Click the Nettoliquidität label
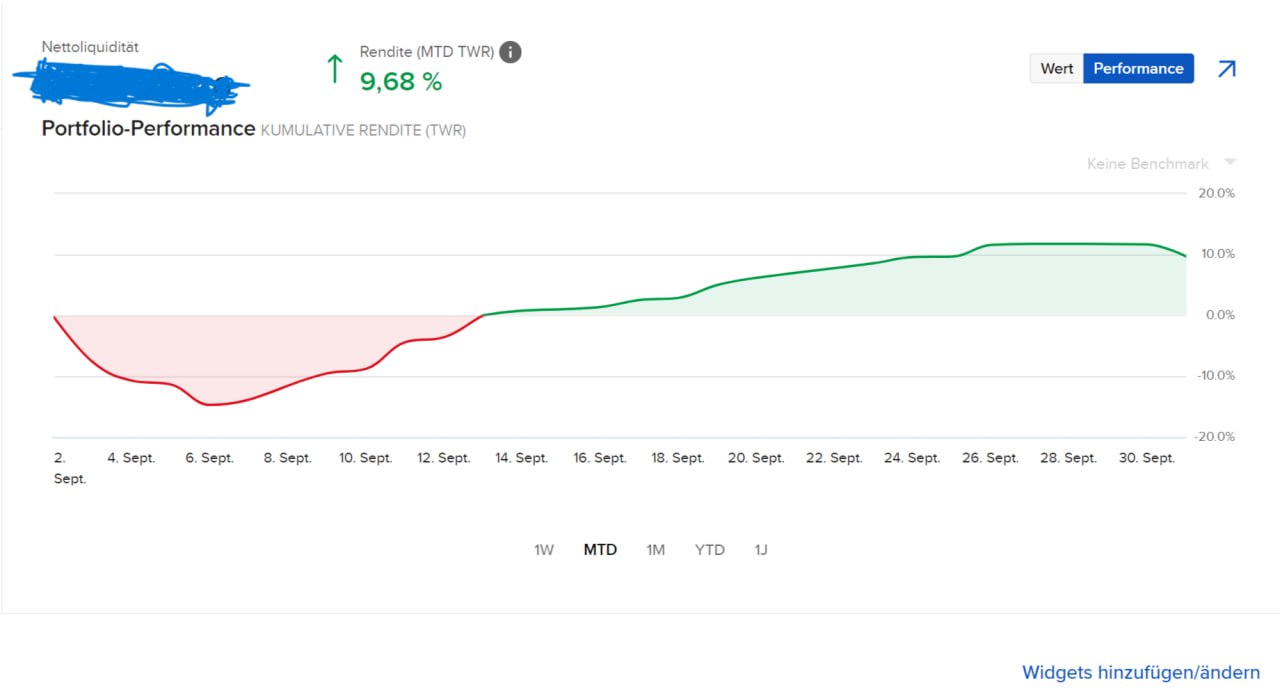The height and width of the screenshot is (699, 1280). [x=89, y=46]
